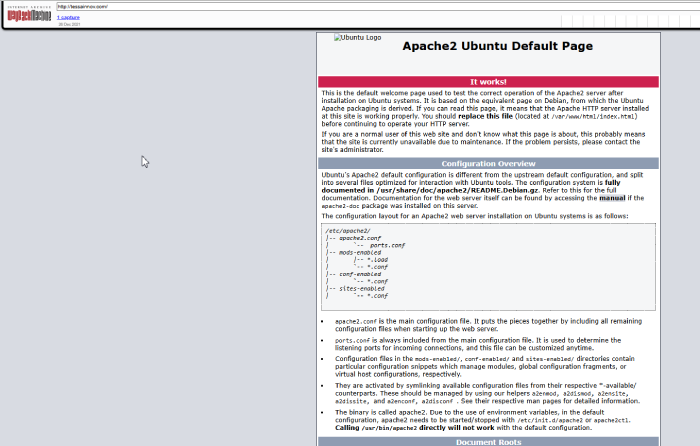Select the "Configuration Overview" section header

tap(488, 163)
